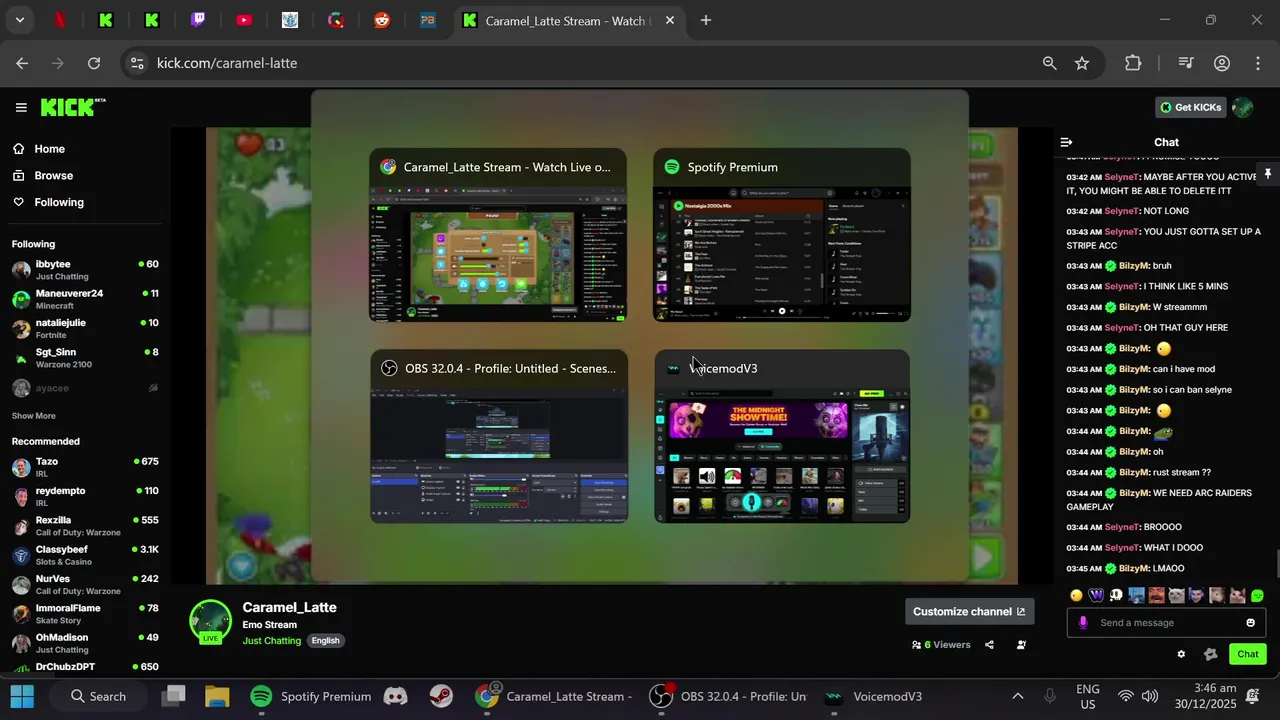This screenshot has width=1280, height=720.
Task: Switch to the YouTube browser tab
Action: (244, 20)
